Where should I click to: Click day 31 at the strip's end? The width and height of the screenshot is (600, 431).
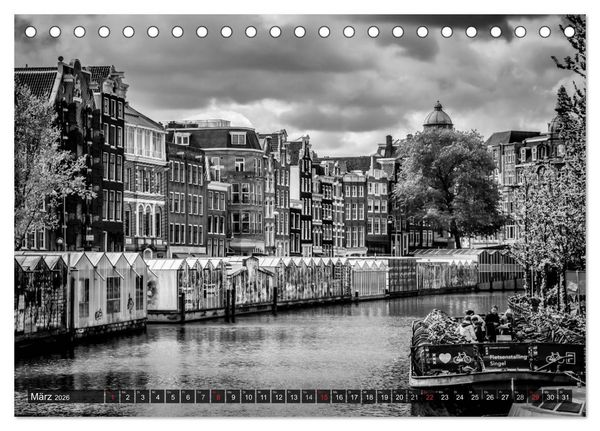[x=566, y=397]
